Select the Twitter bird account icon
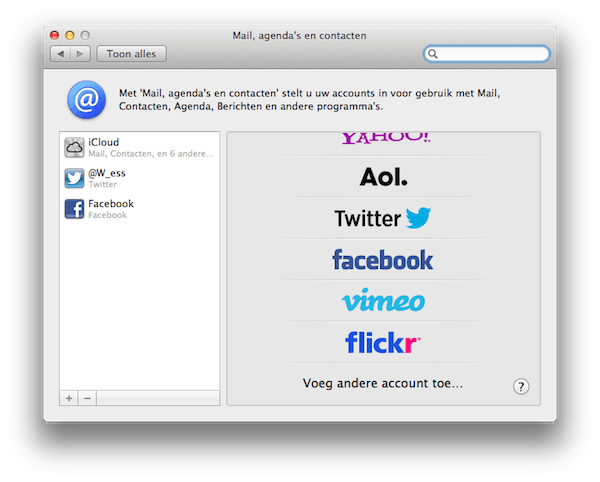Viewport: 600px width, 482px height. click(x=74, y=178)
